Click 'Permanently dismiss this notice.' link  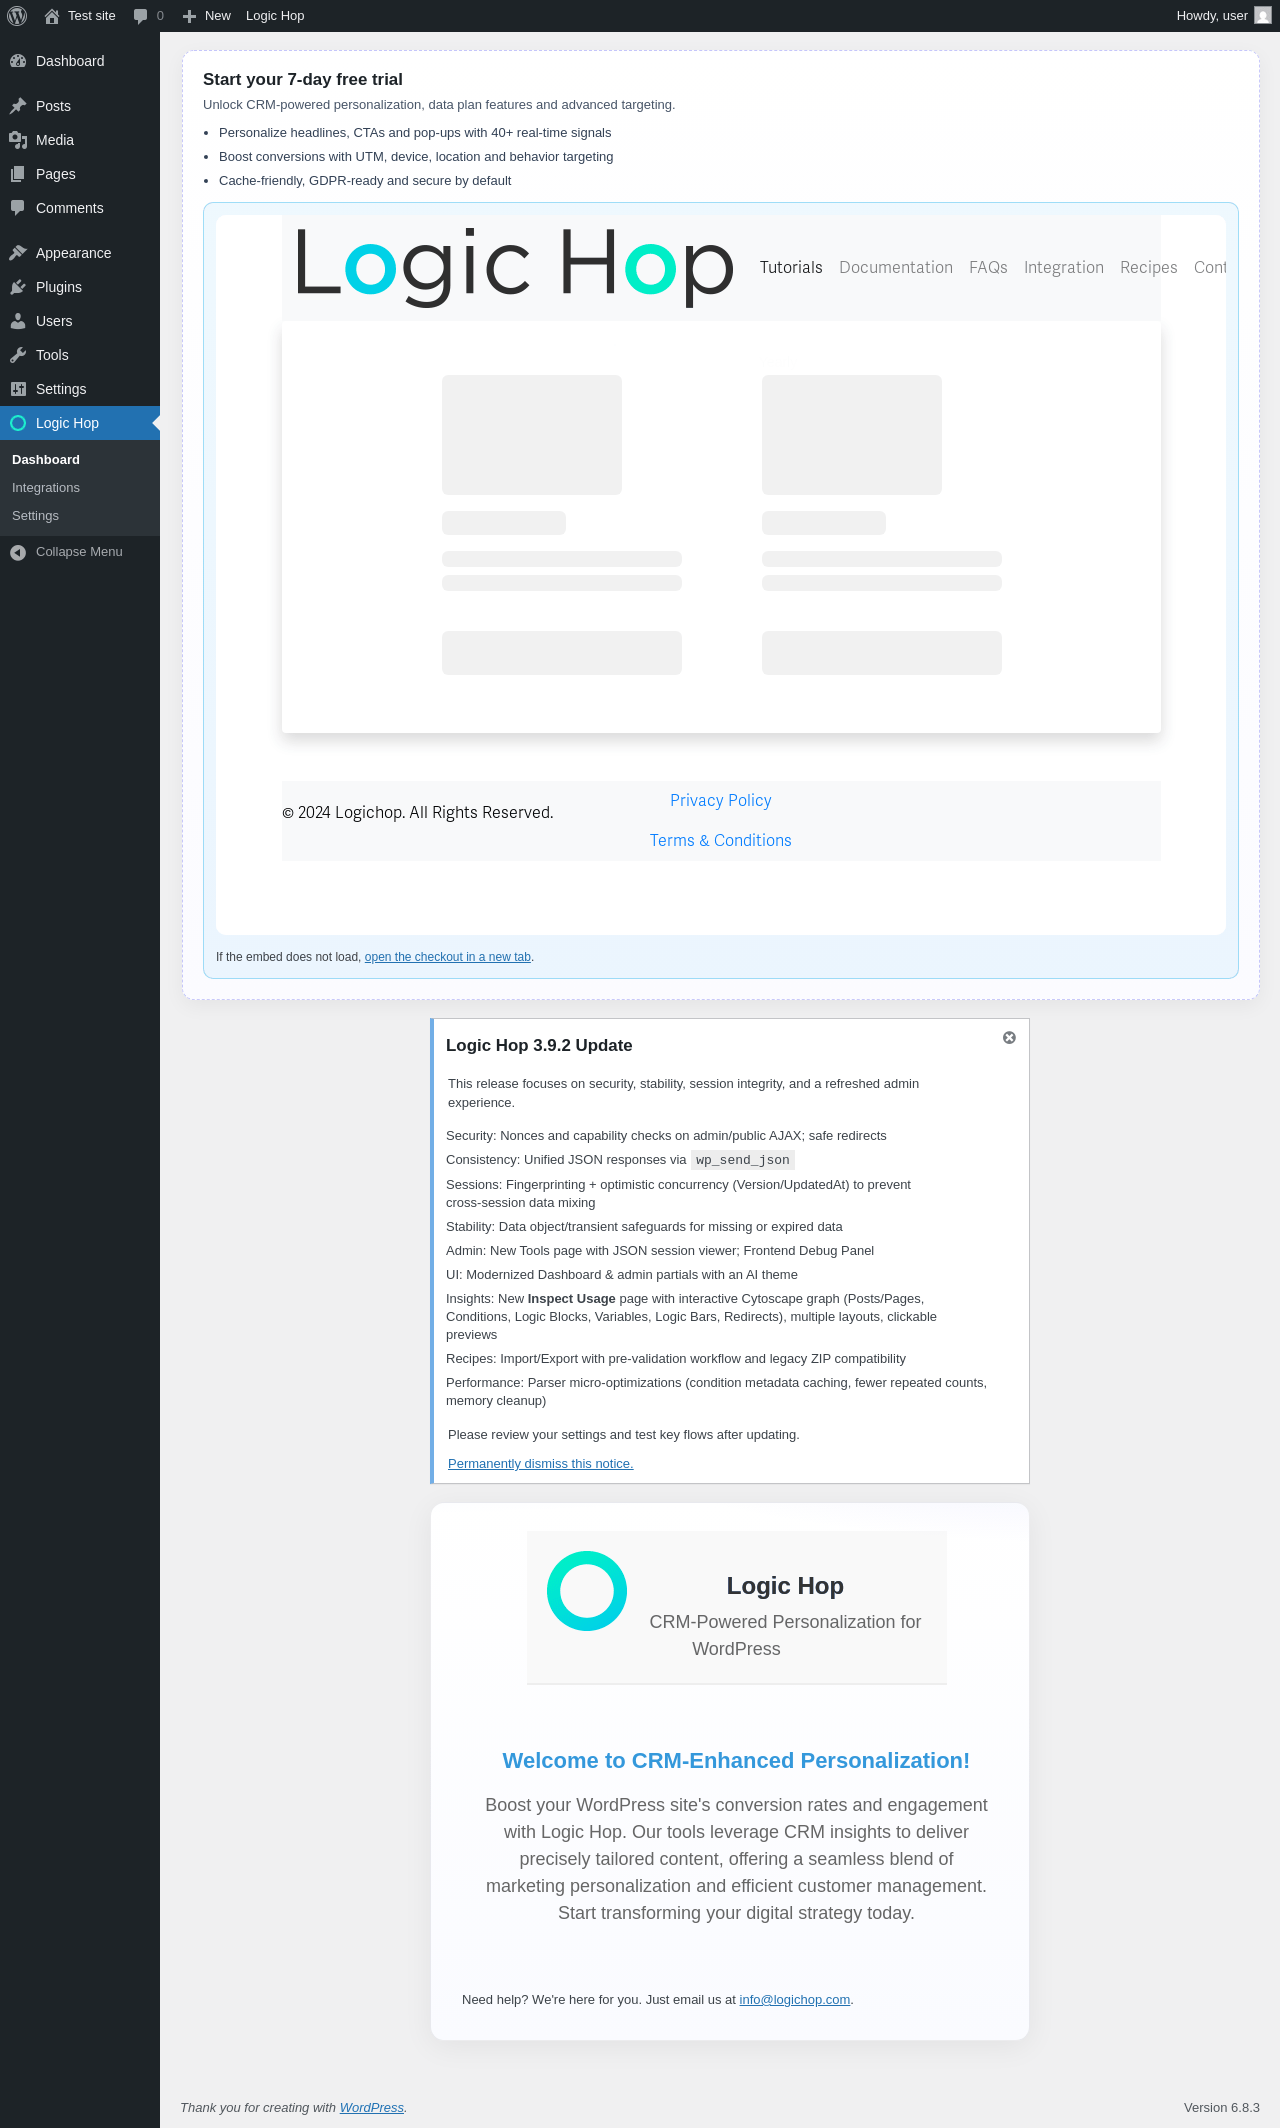coord(541,1464)
